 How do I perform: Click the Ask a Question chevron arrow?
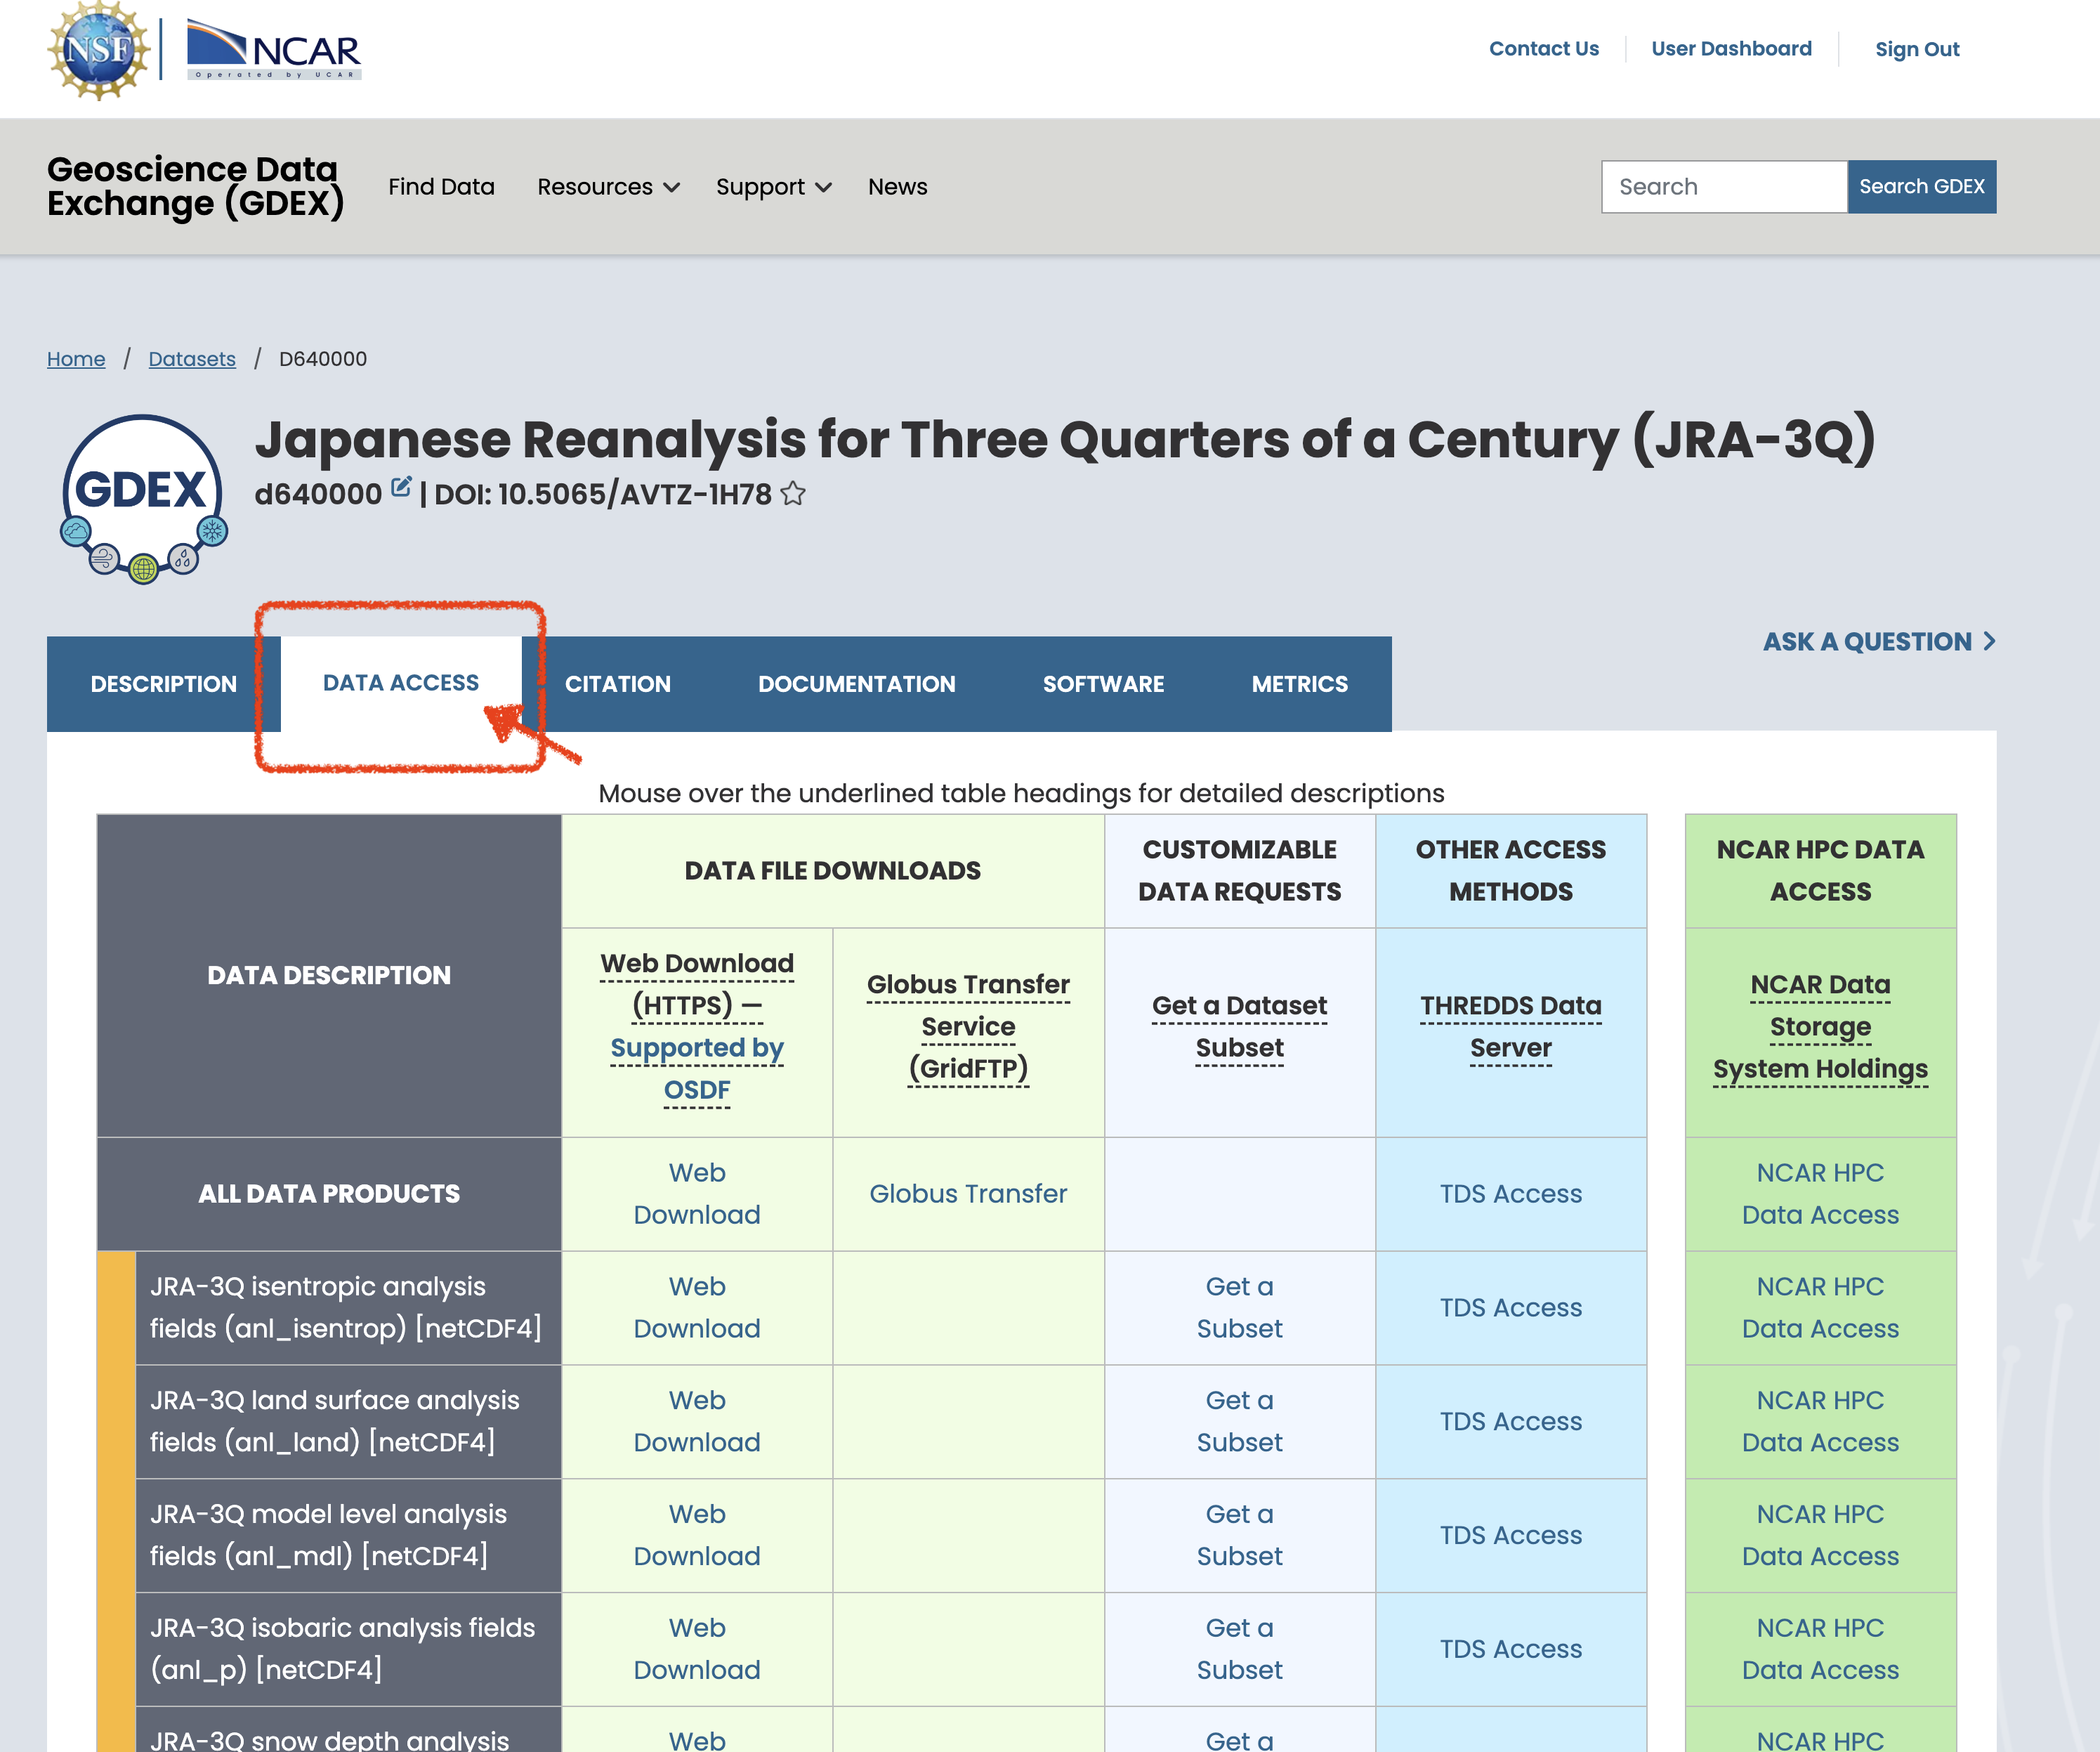1988,642
